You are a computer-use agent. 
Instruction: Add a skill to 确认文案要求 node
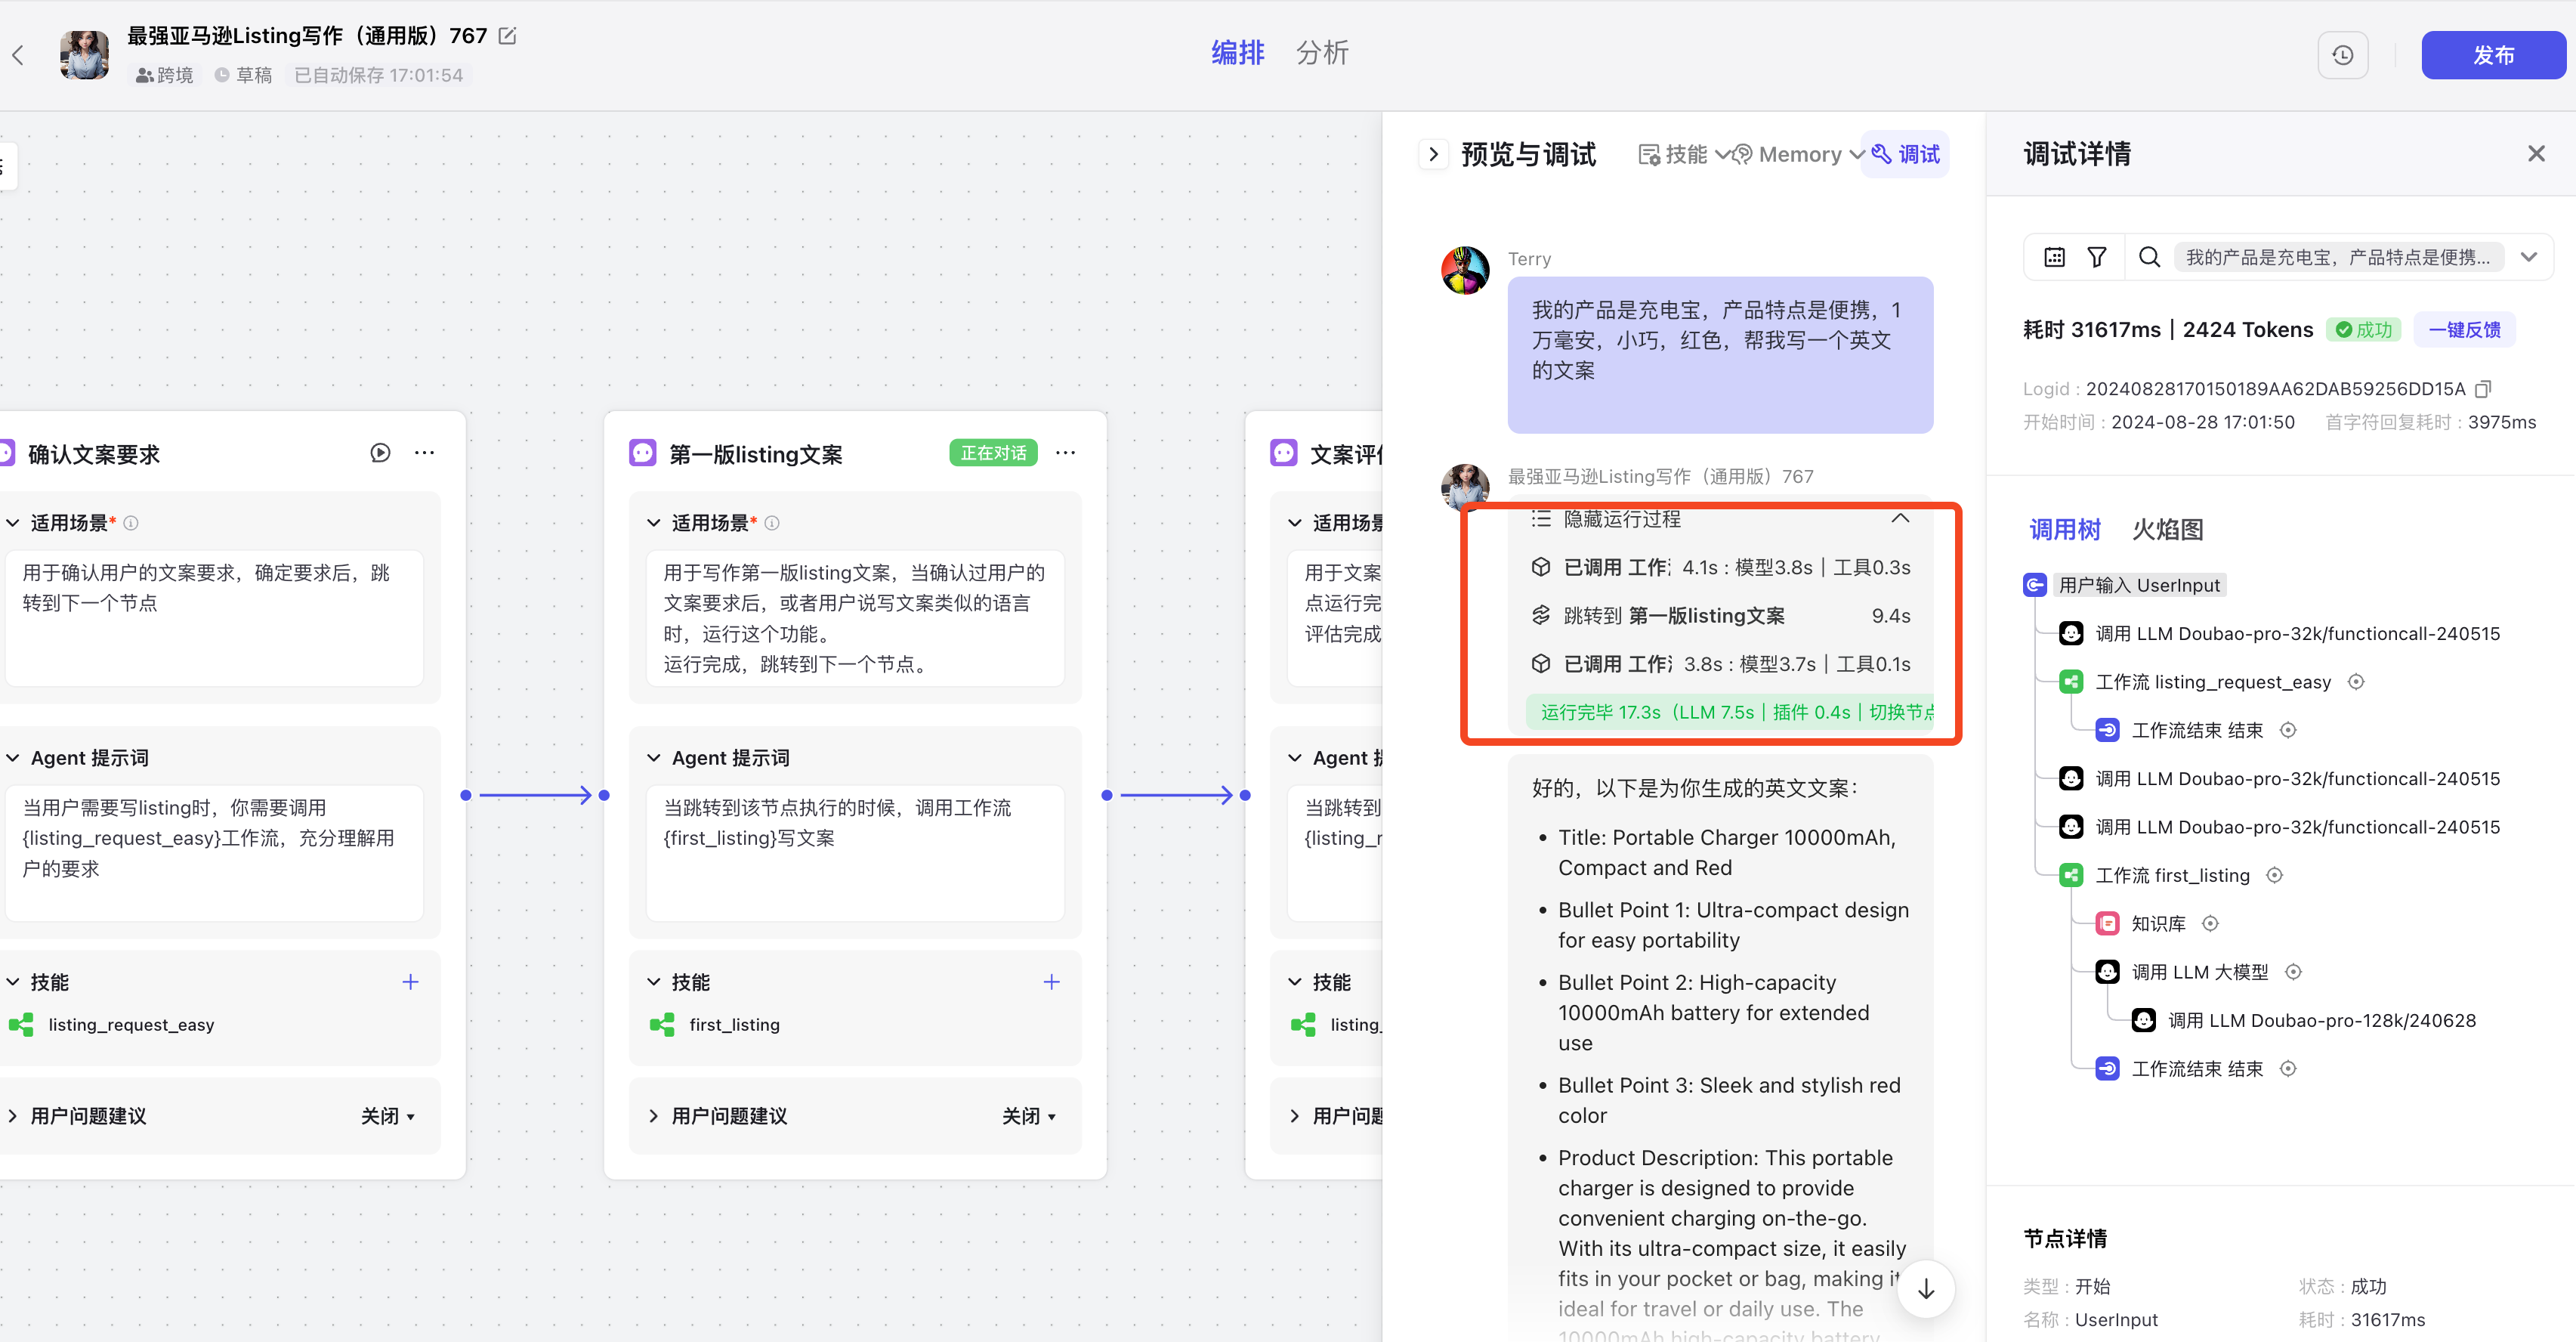point(410,982)
